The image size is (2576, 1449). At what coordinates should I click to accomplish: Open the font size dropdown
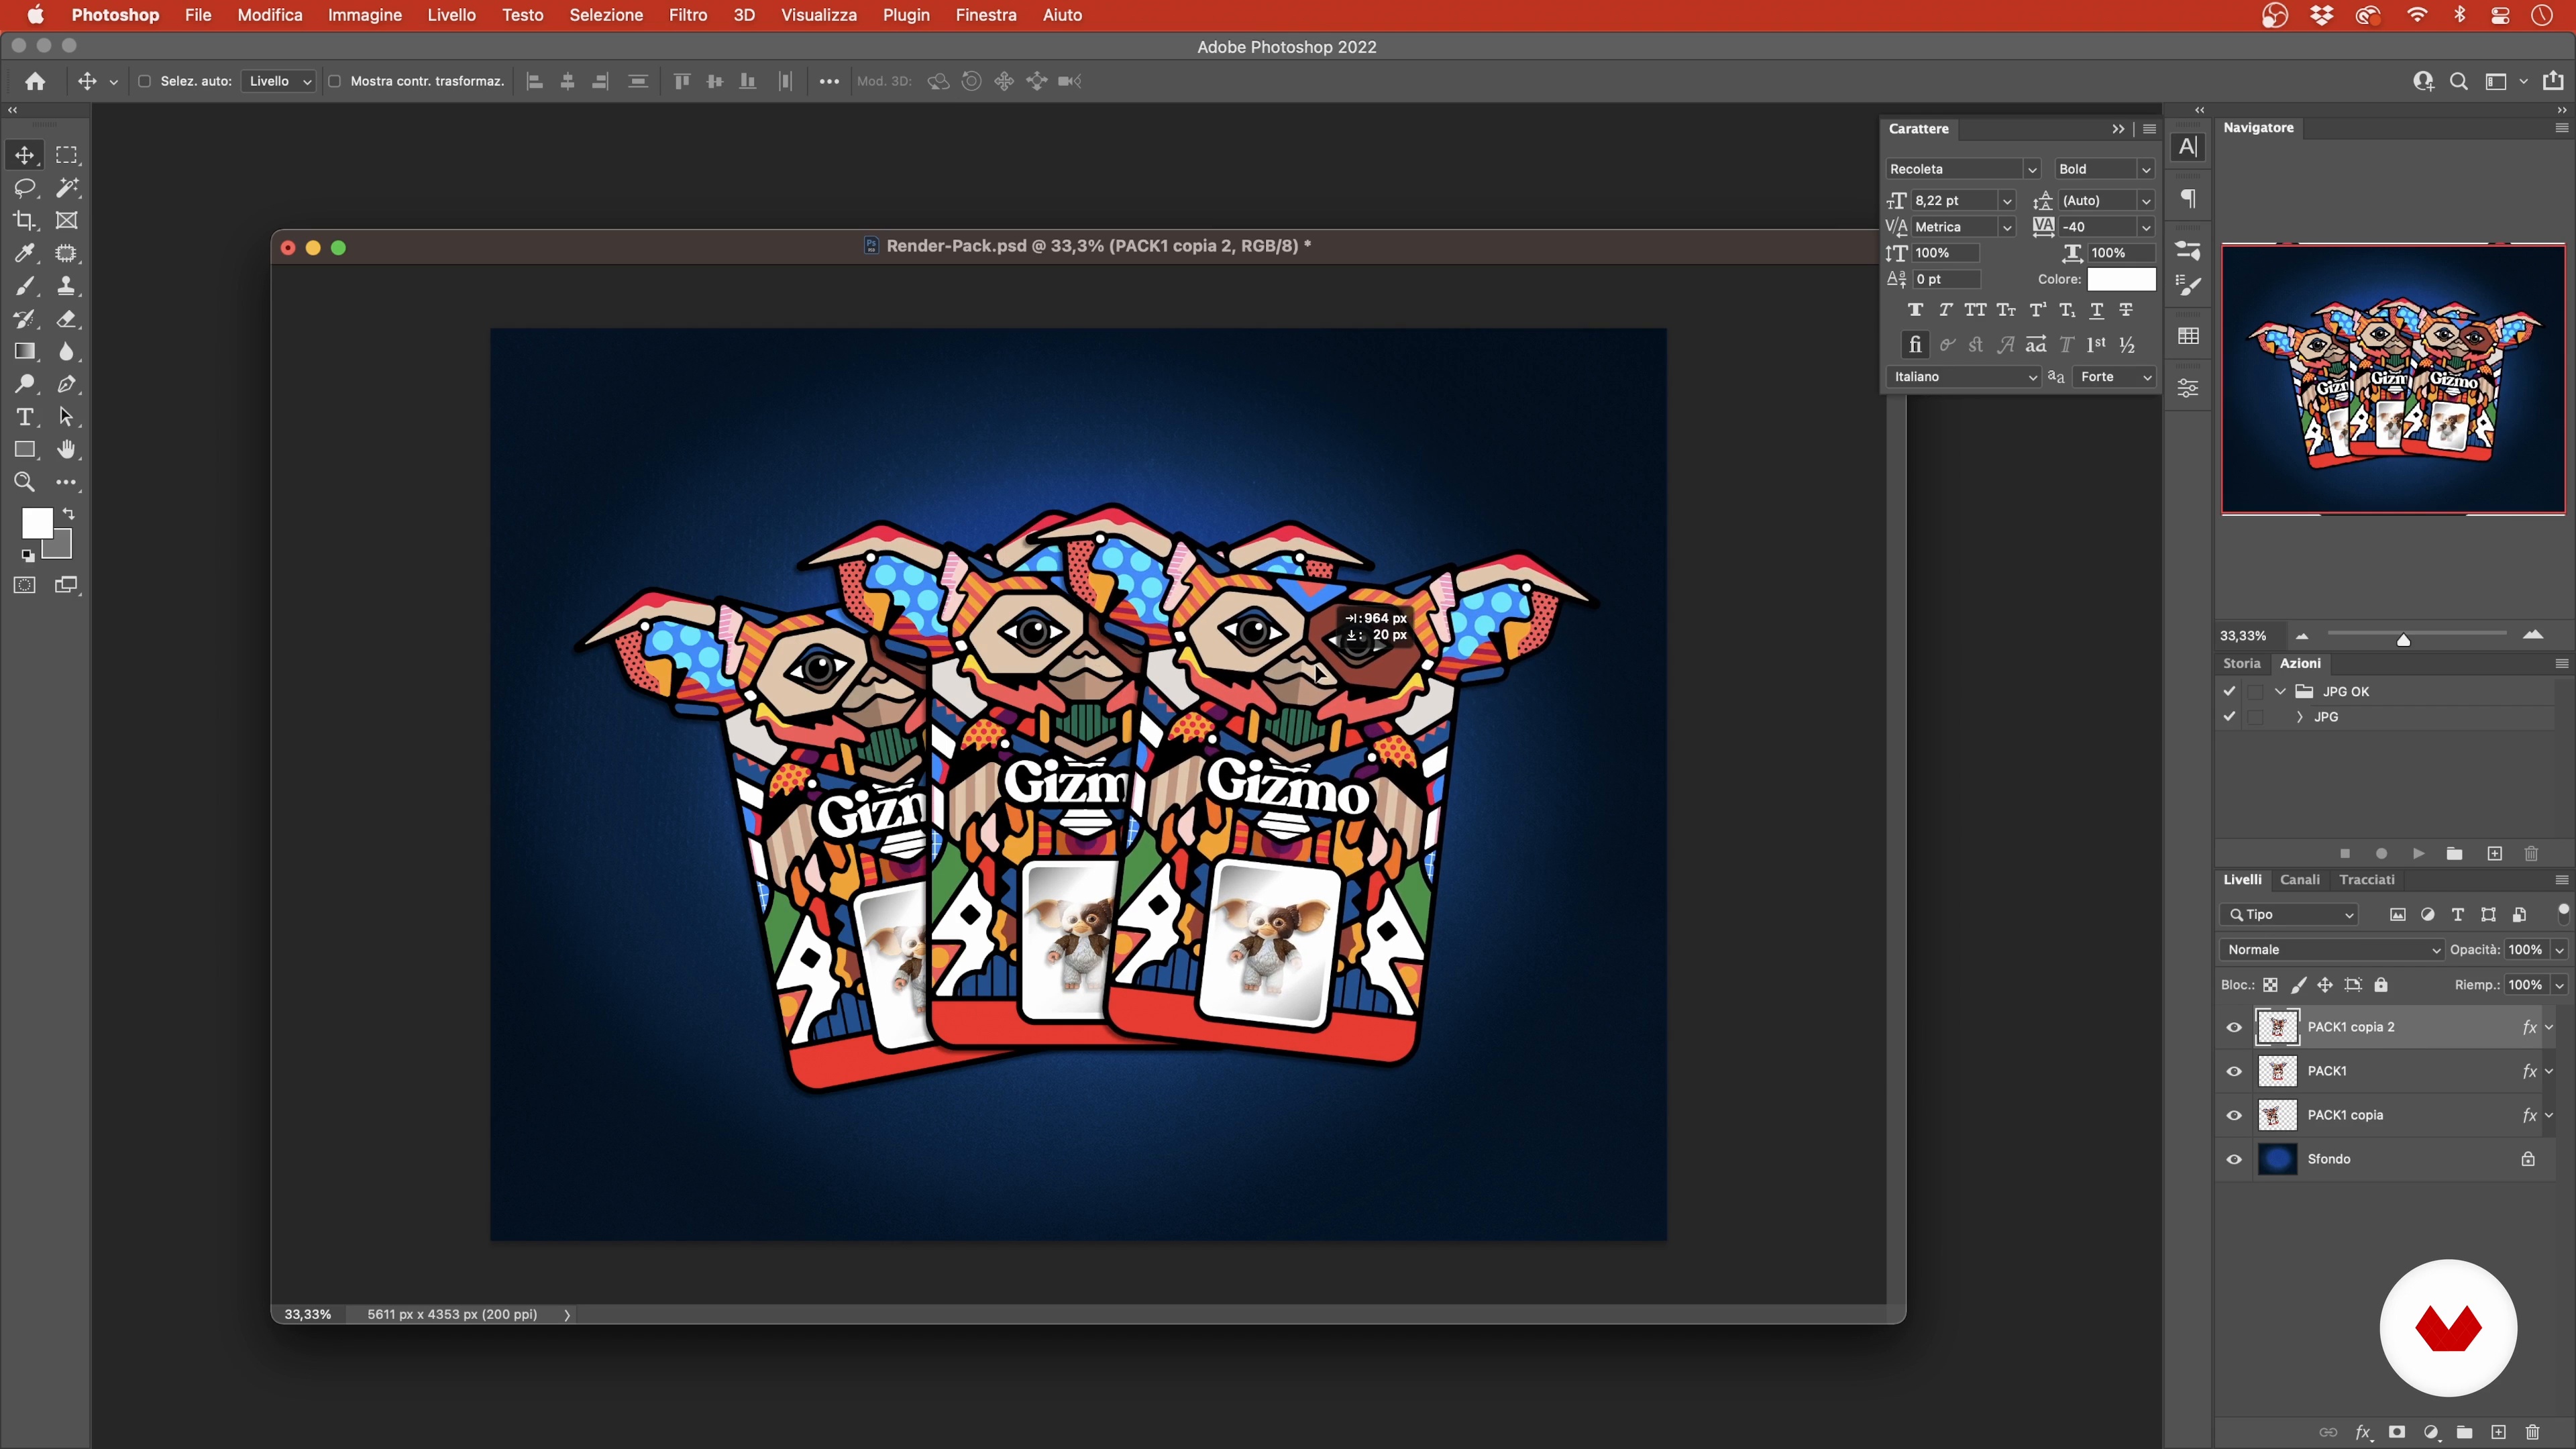click(x=2006, y=201)
